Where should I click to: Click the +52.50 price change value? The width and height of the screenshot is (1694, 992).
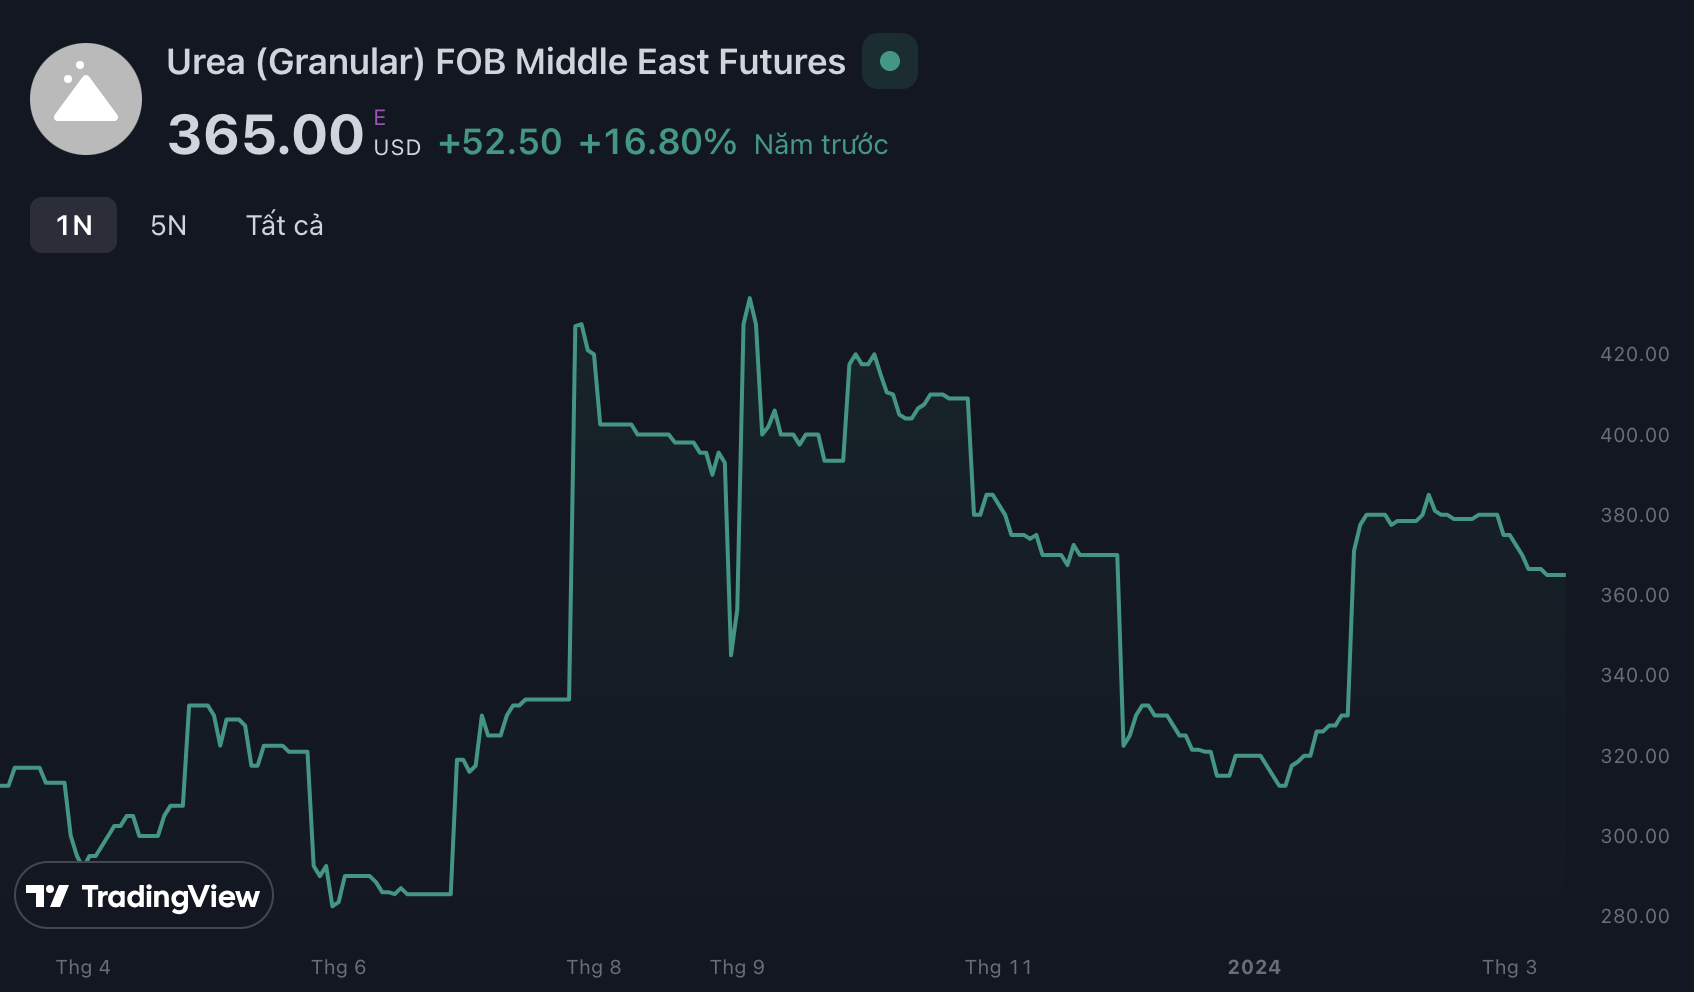coord(500,142)
